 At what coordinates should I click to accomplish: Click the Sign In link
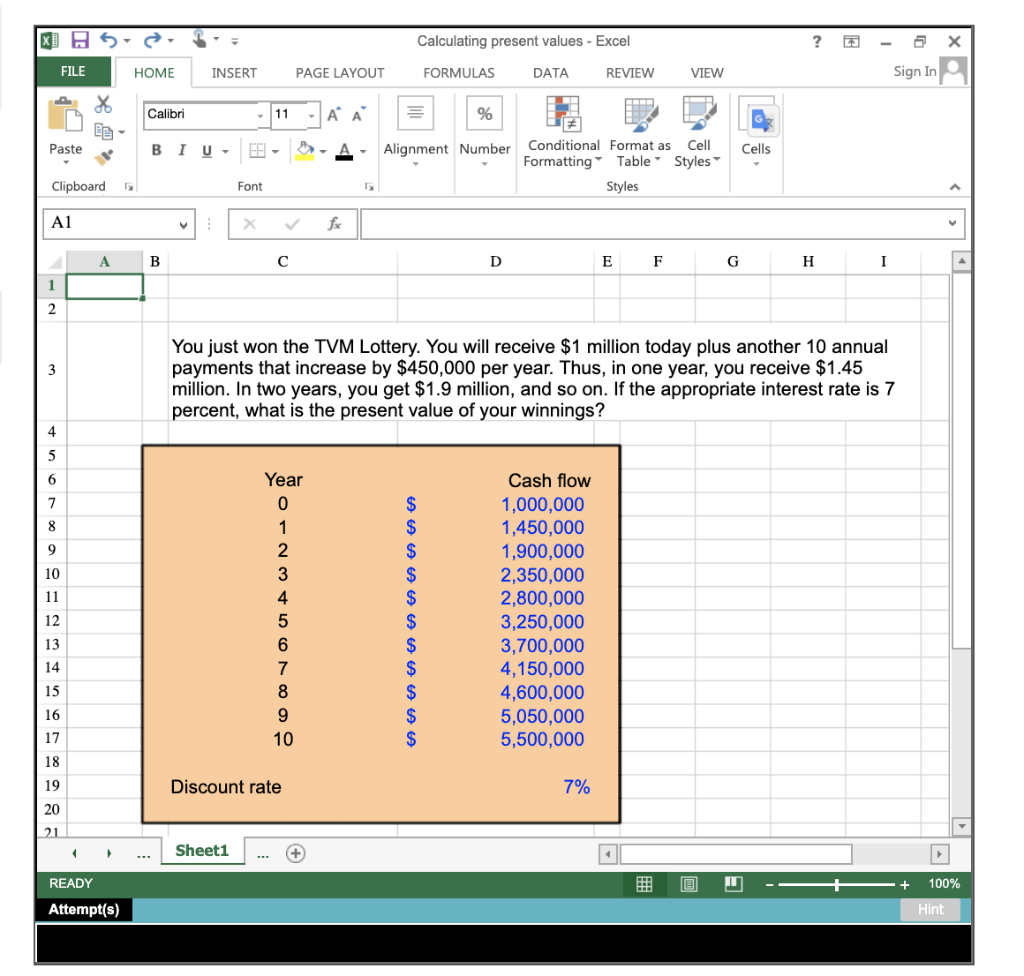pyautogui.click(x=913, y=71)
